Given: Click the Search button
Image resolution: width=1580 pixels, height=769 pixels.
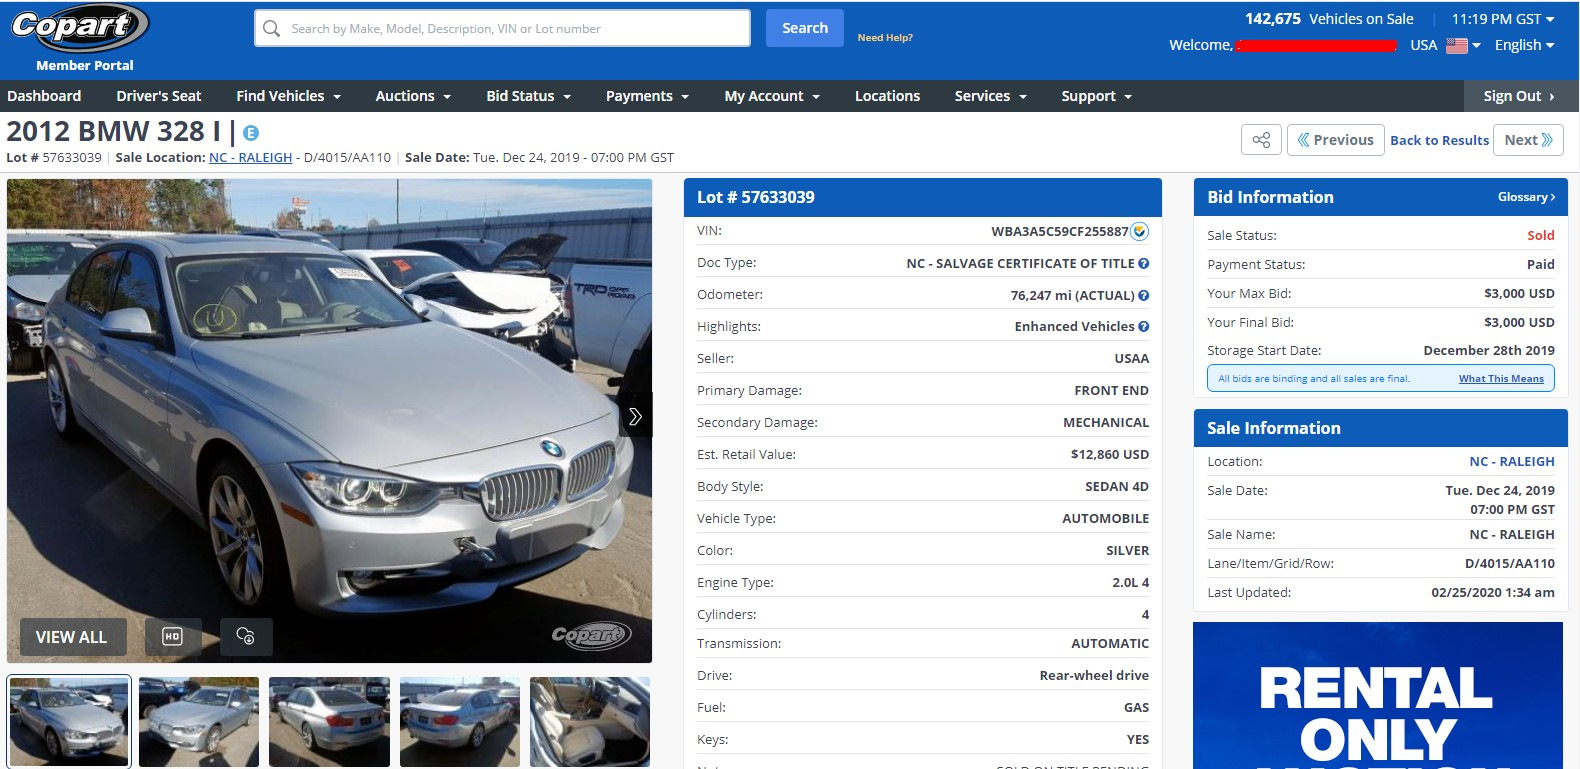Looking at the screenshot, I should [805, 28].
